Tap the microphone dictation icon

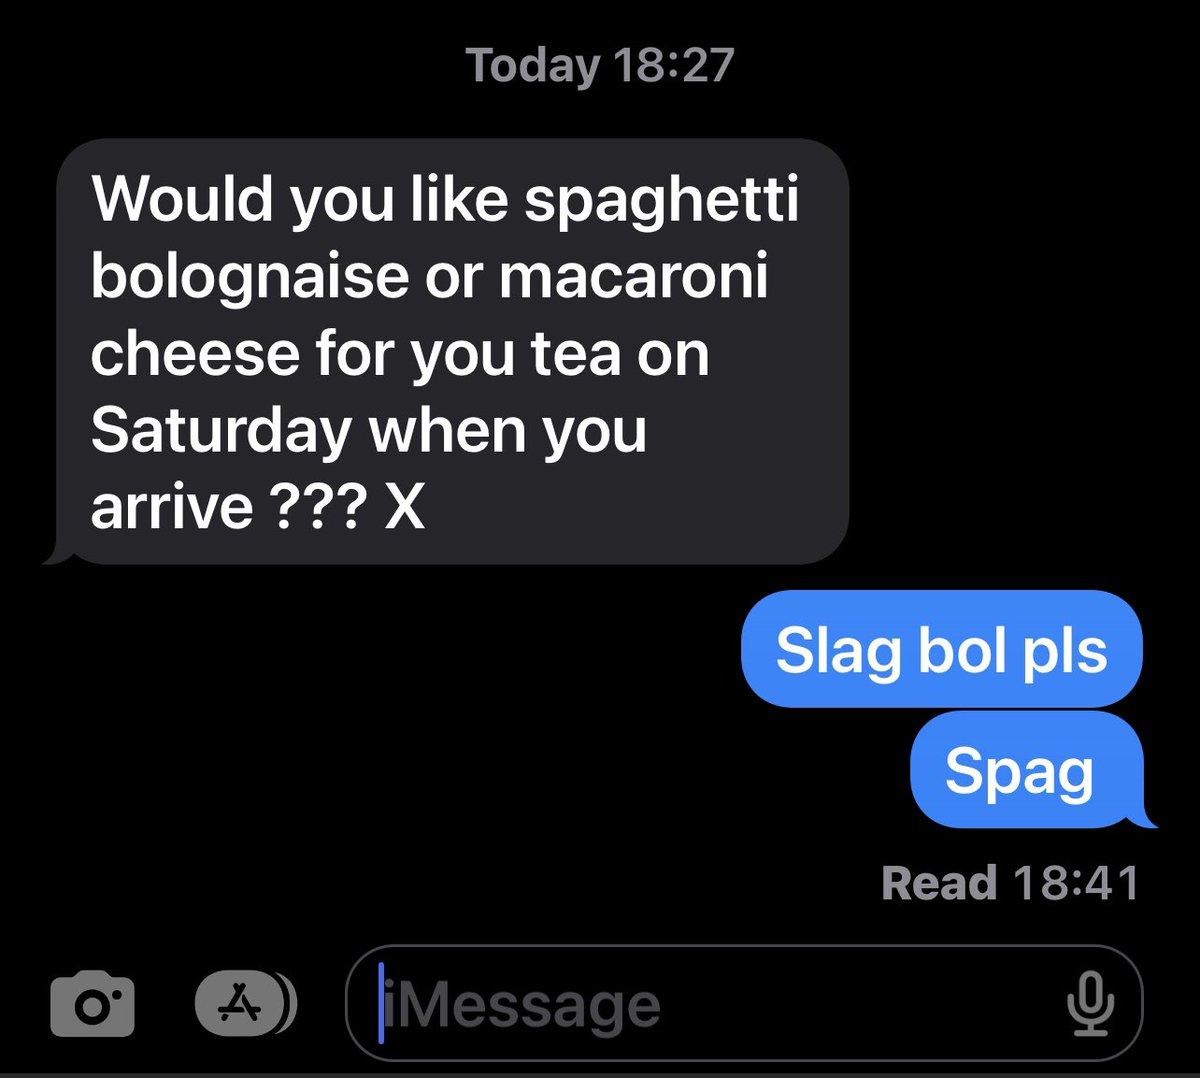pos(1089,1004)
